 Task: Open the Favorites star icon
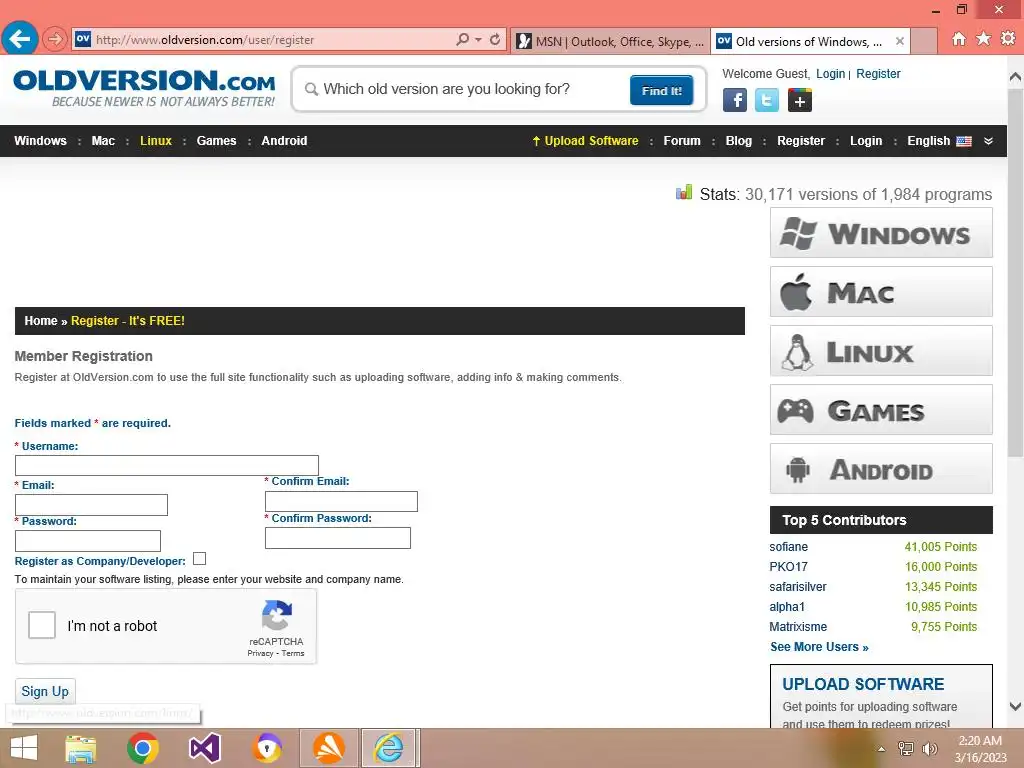point(983,39)
